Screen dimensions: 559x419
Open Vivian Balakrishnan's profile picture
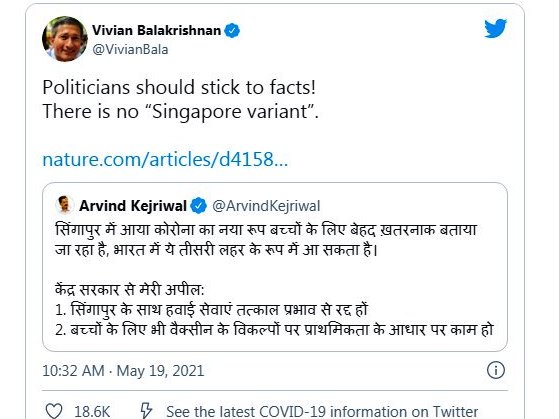click(x=65, y=39)
